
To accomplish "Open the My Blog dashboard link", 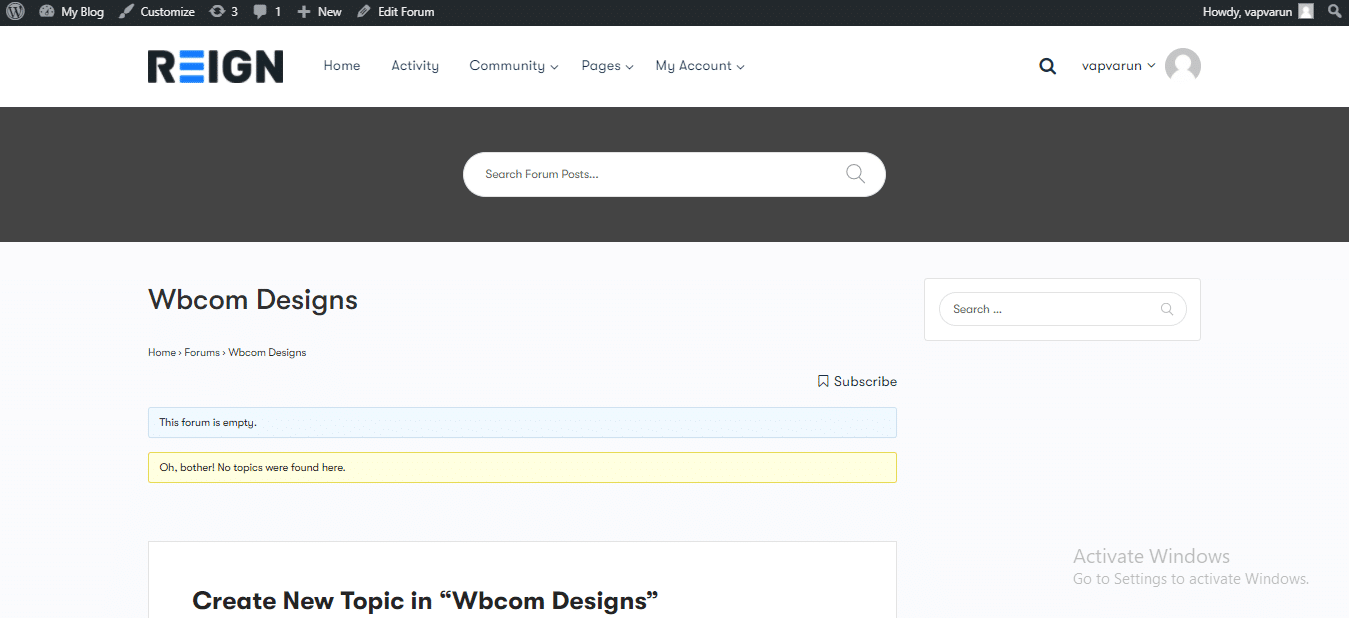I will tap(72, 12).
